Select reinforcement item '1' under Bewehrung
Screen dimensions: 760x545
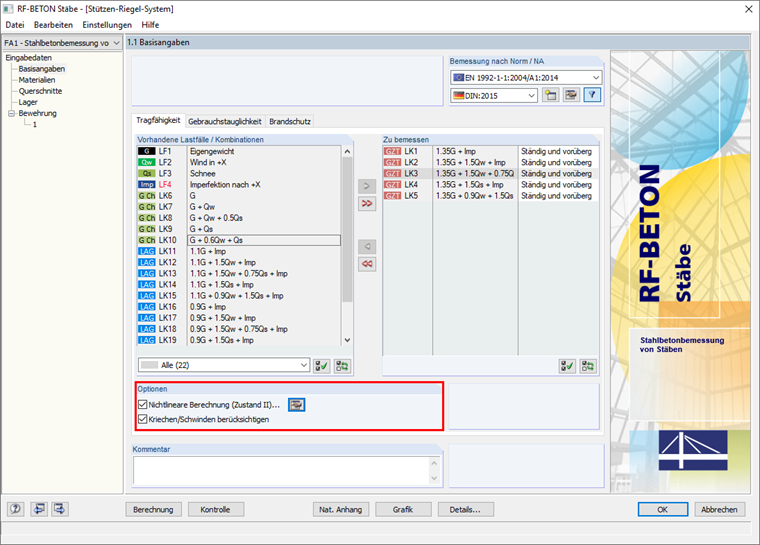(34, 125)
